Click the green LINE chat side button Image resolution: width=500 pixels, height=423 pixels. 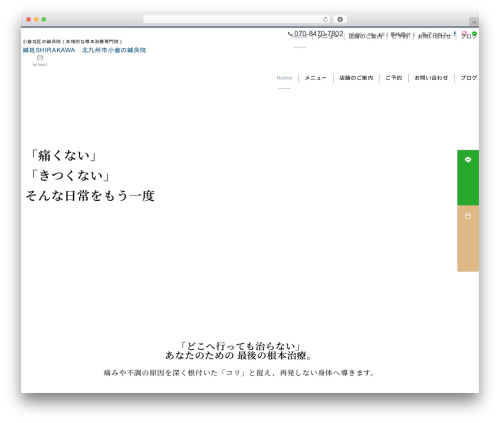(468, 177)
